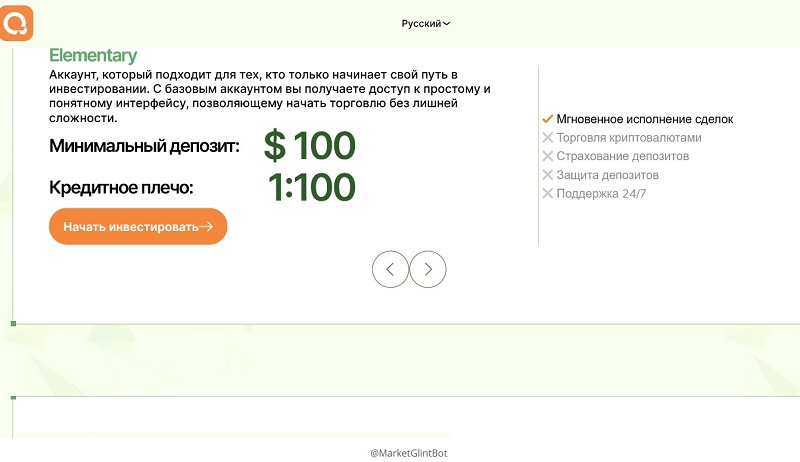Click the arrow icon inside Начать инвестировать
Screen dimensions: 800x462
206,226
